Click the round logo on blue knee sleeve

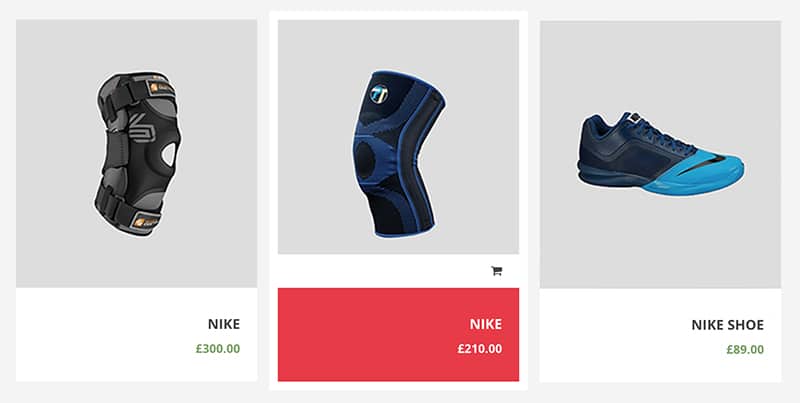(x=379, y=94)
